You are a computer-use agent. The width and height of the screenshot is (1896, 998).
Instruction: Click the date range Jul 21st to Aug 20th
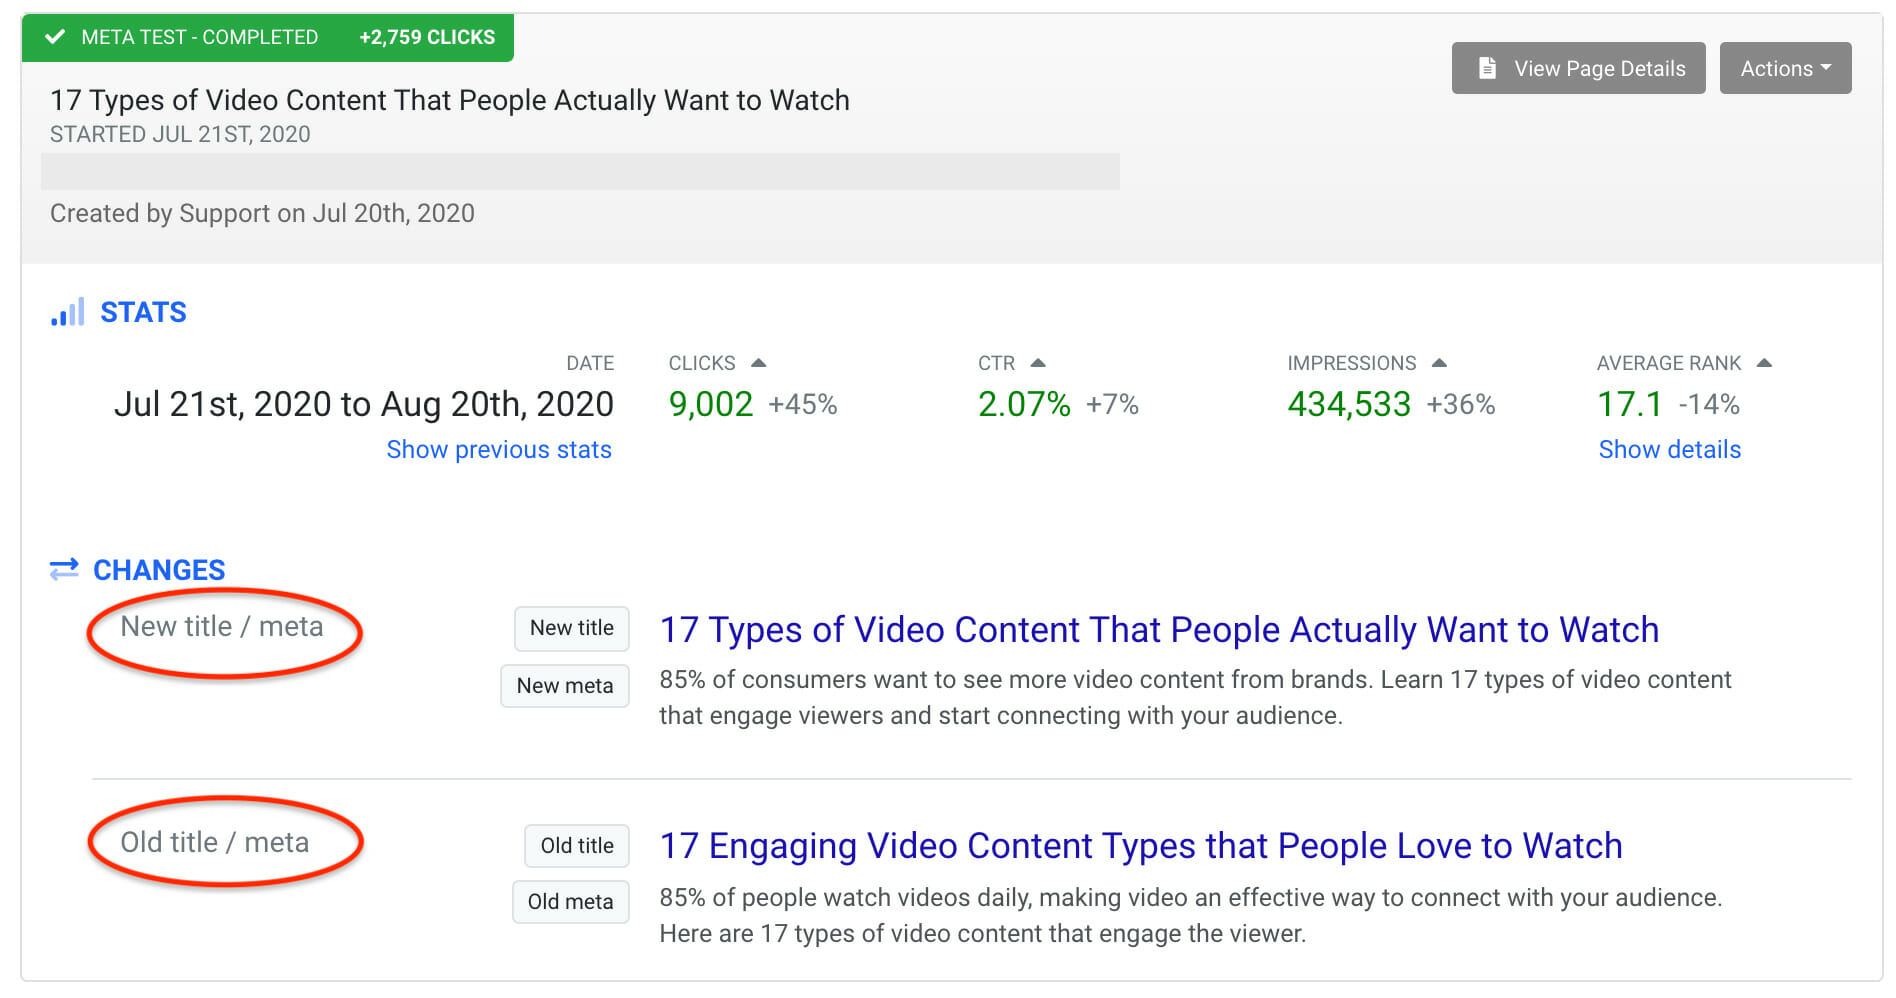[x=364, y=404]
